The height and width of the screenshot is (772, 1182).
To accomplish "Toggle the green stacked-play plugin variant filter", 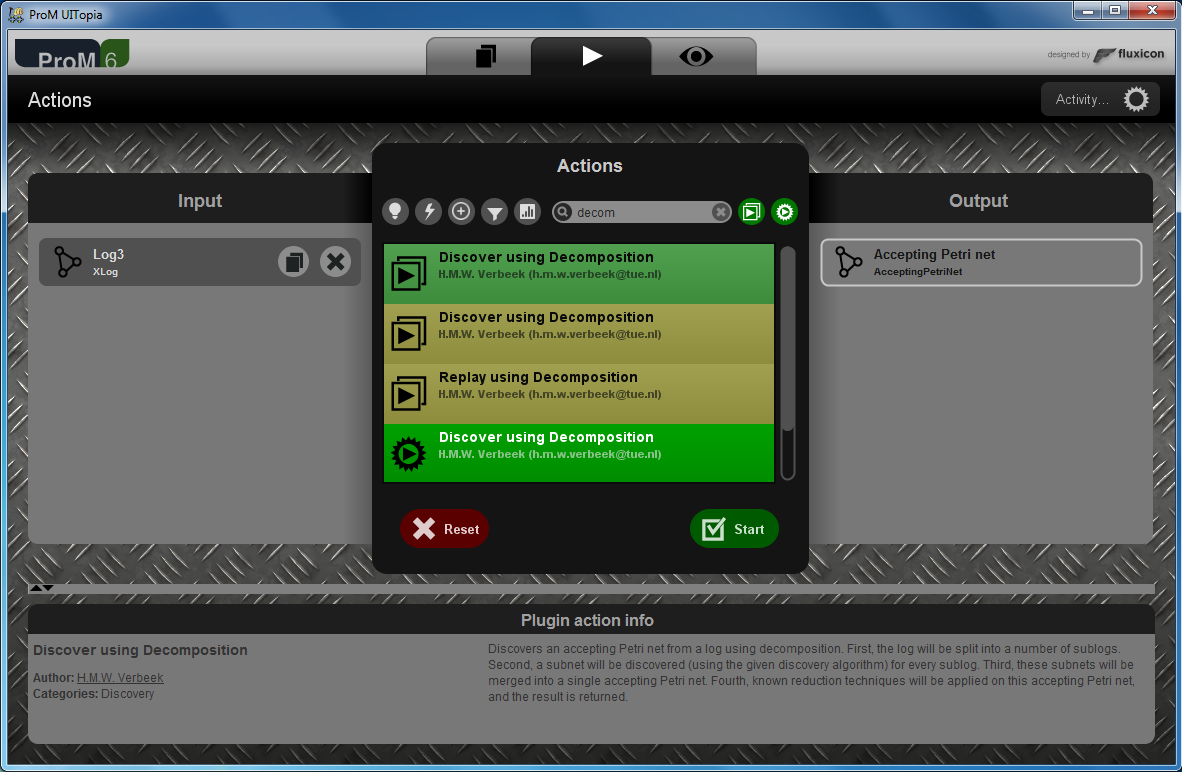I will pyautogui.click(x=752, y=212).
